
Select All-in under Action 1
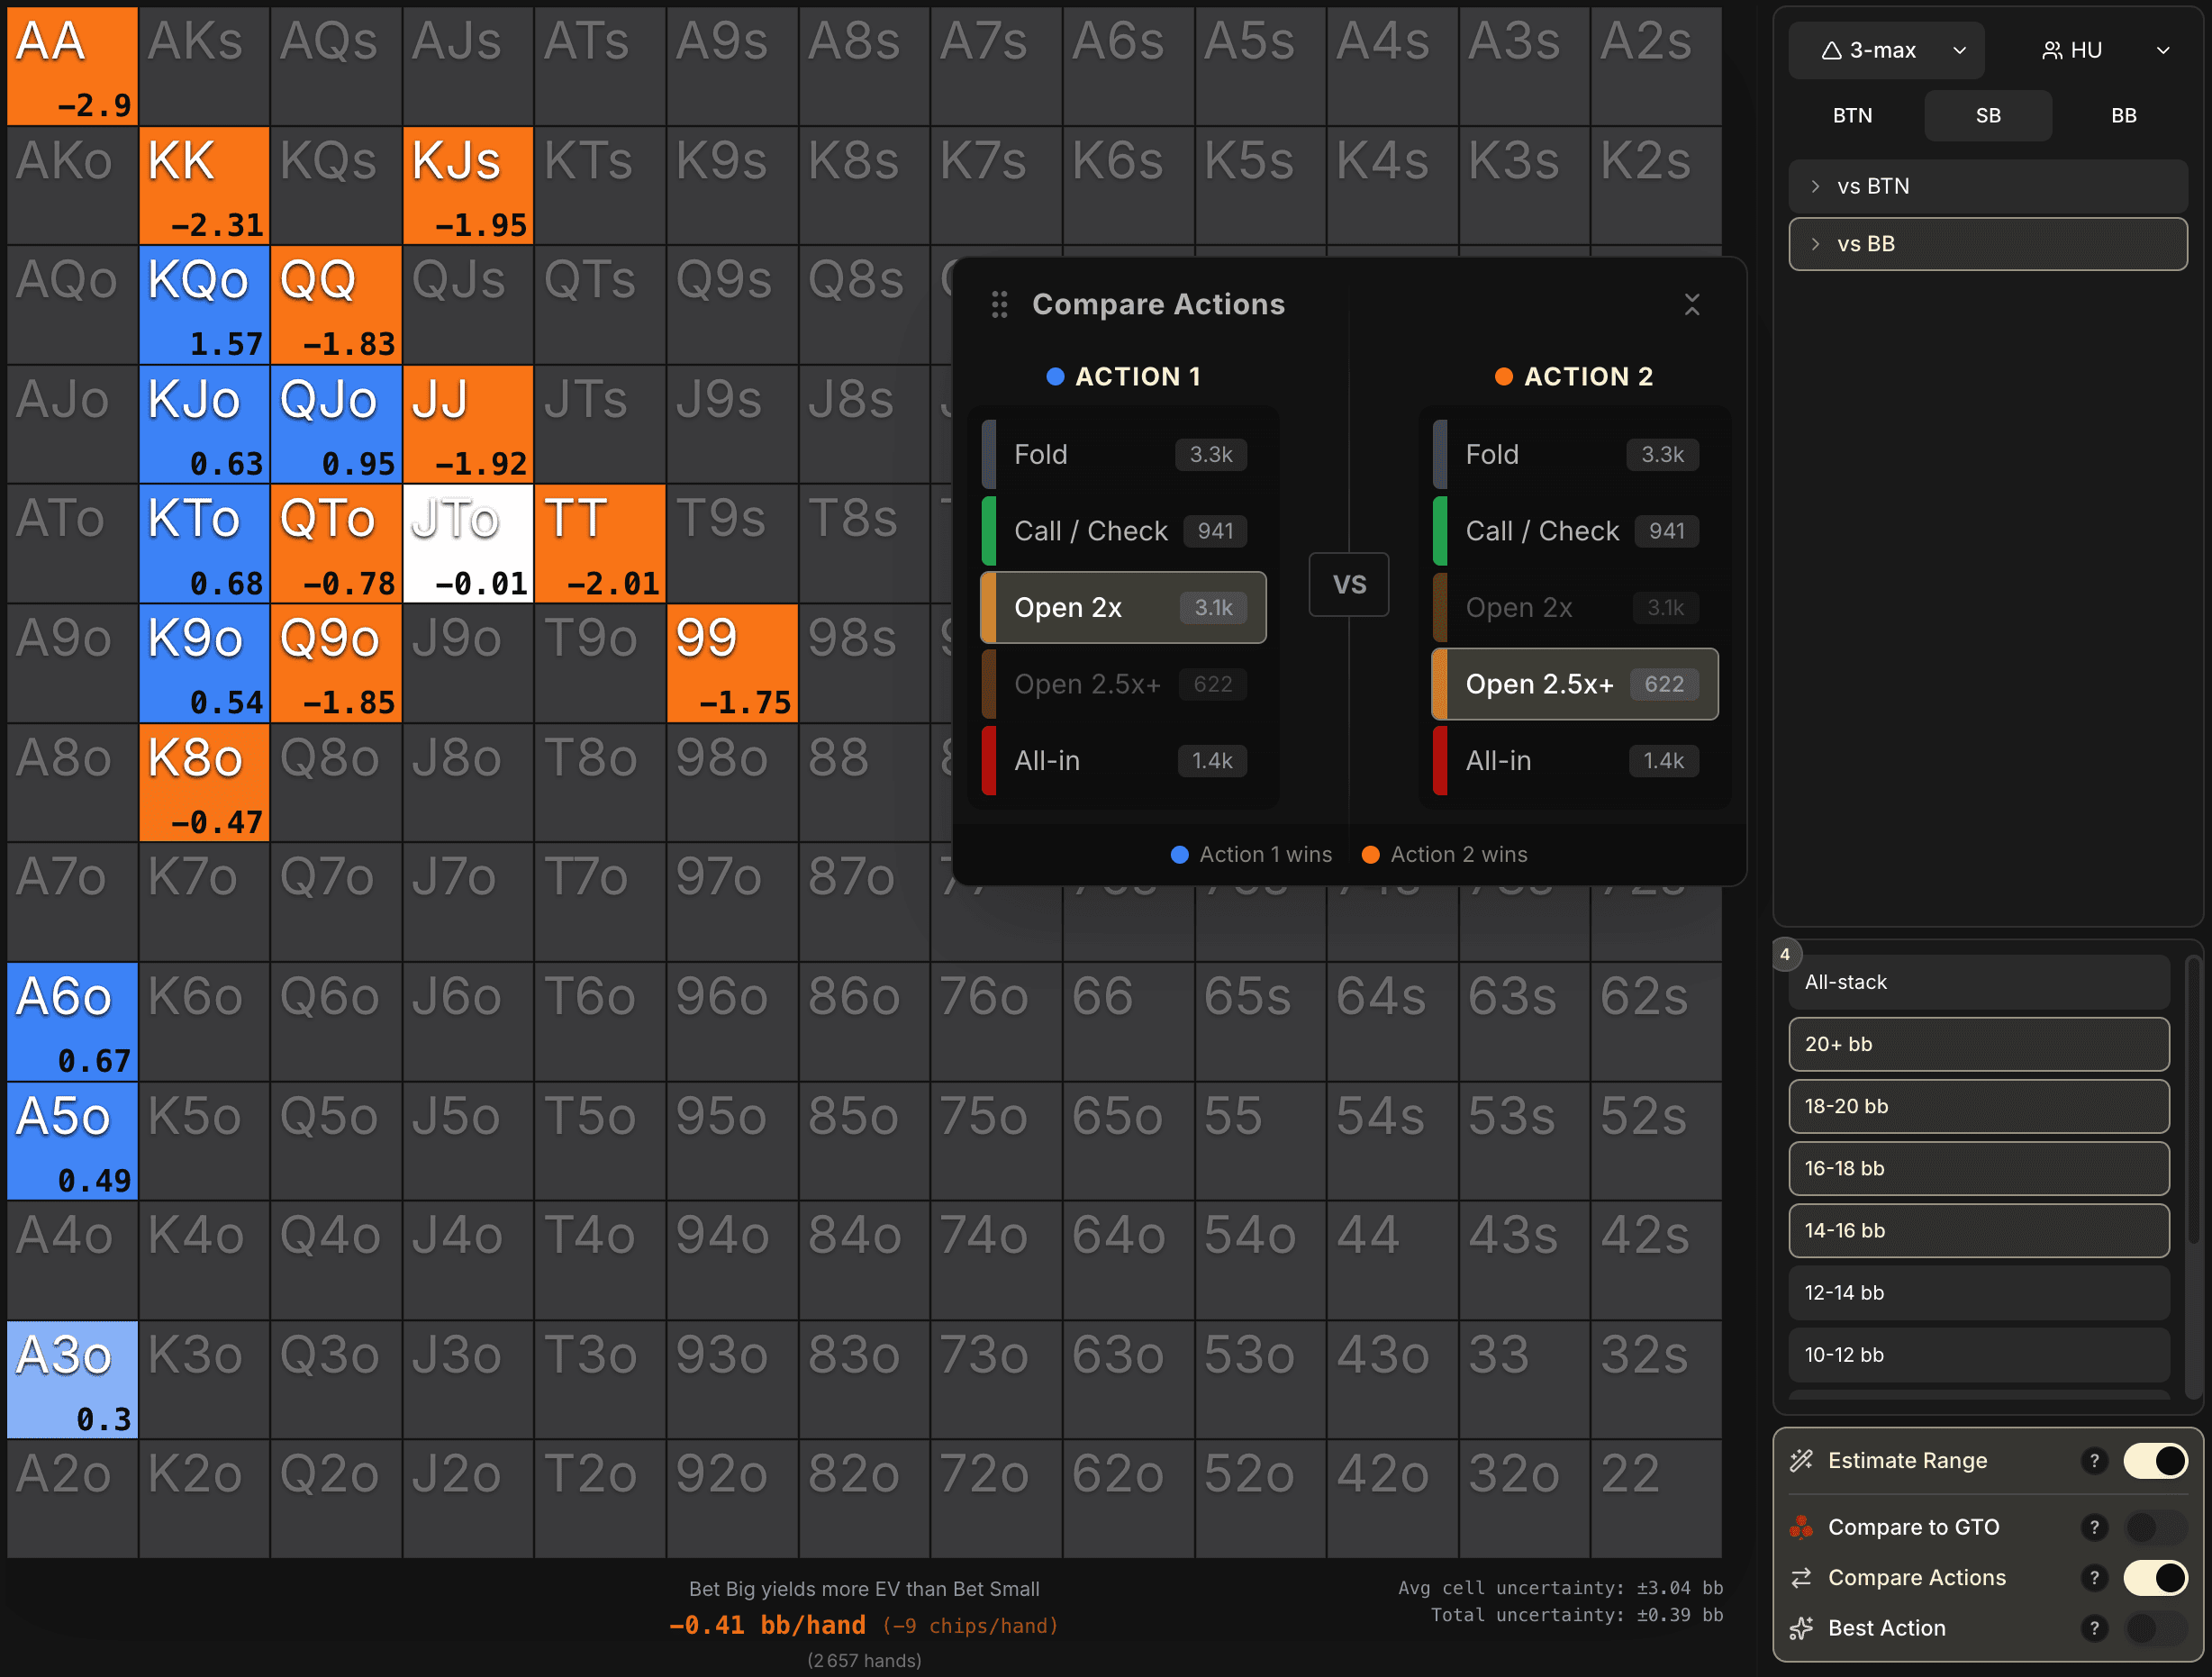click(x=1123, y=761)
